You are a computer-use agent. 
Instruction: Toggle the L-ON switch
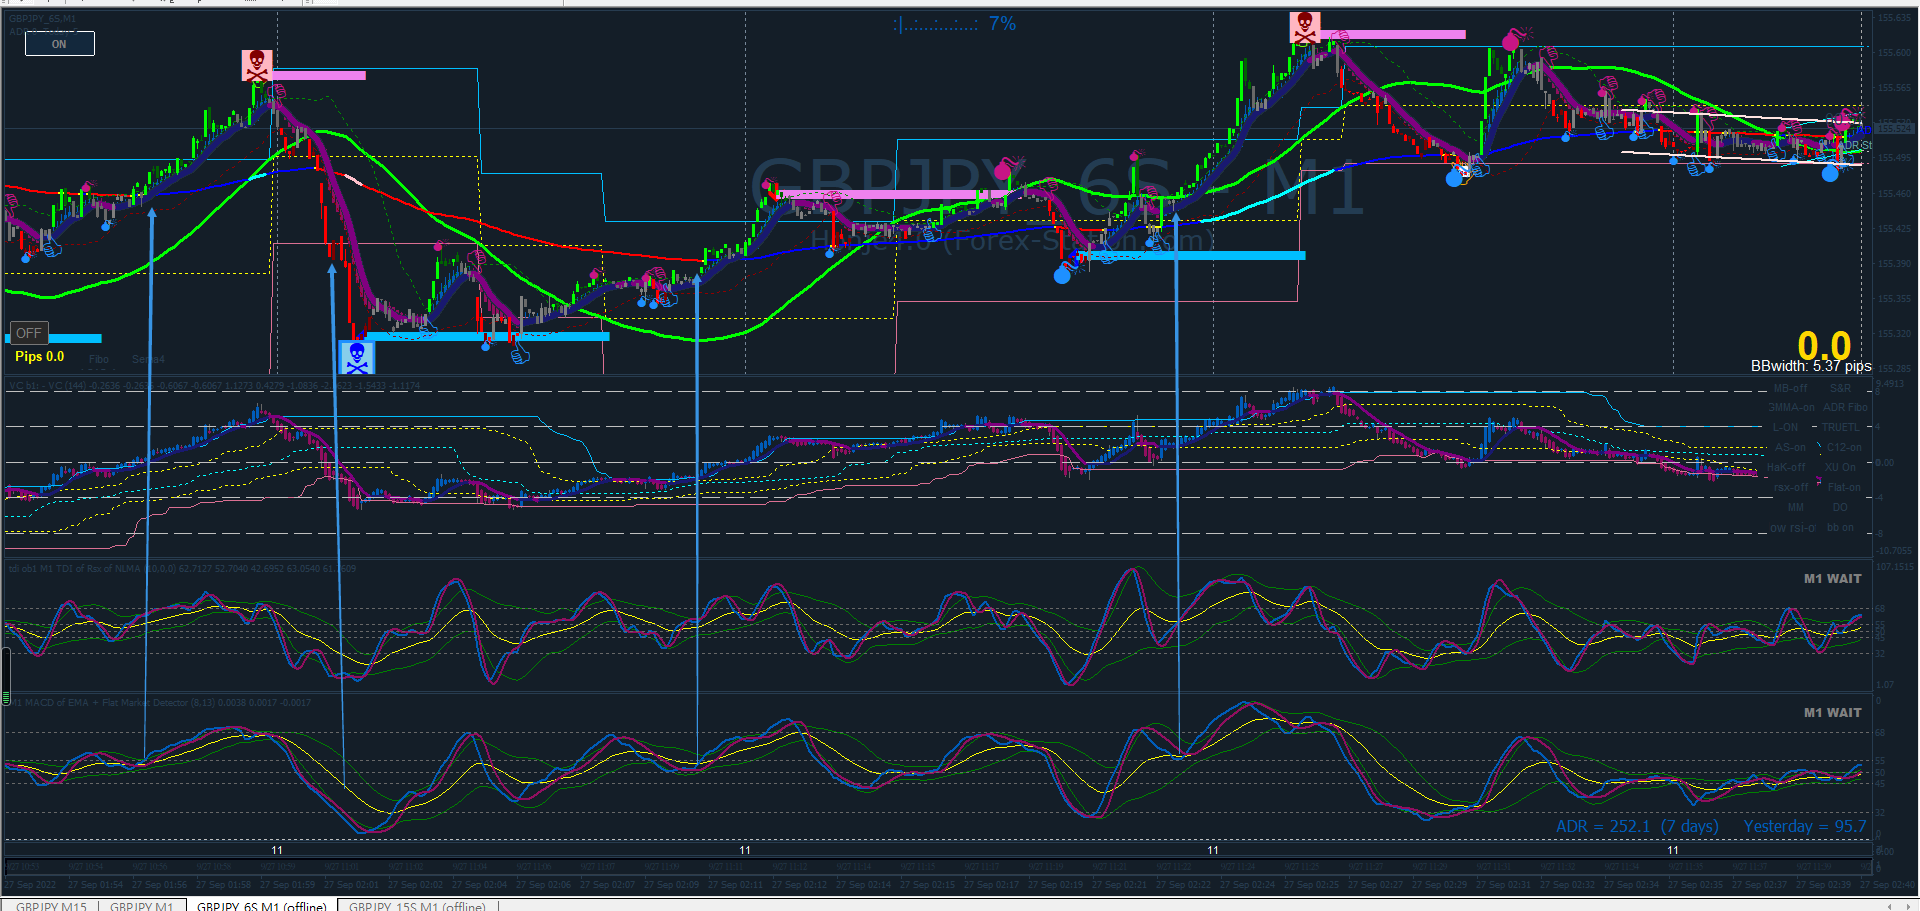pos(1785,427)
